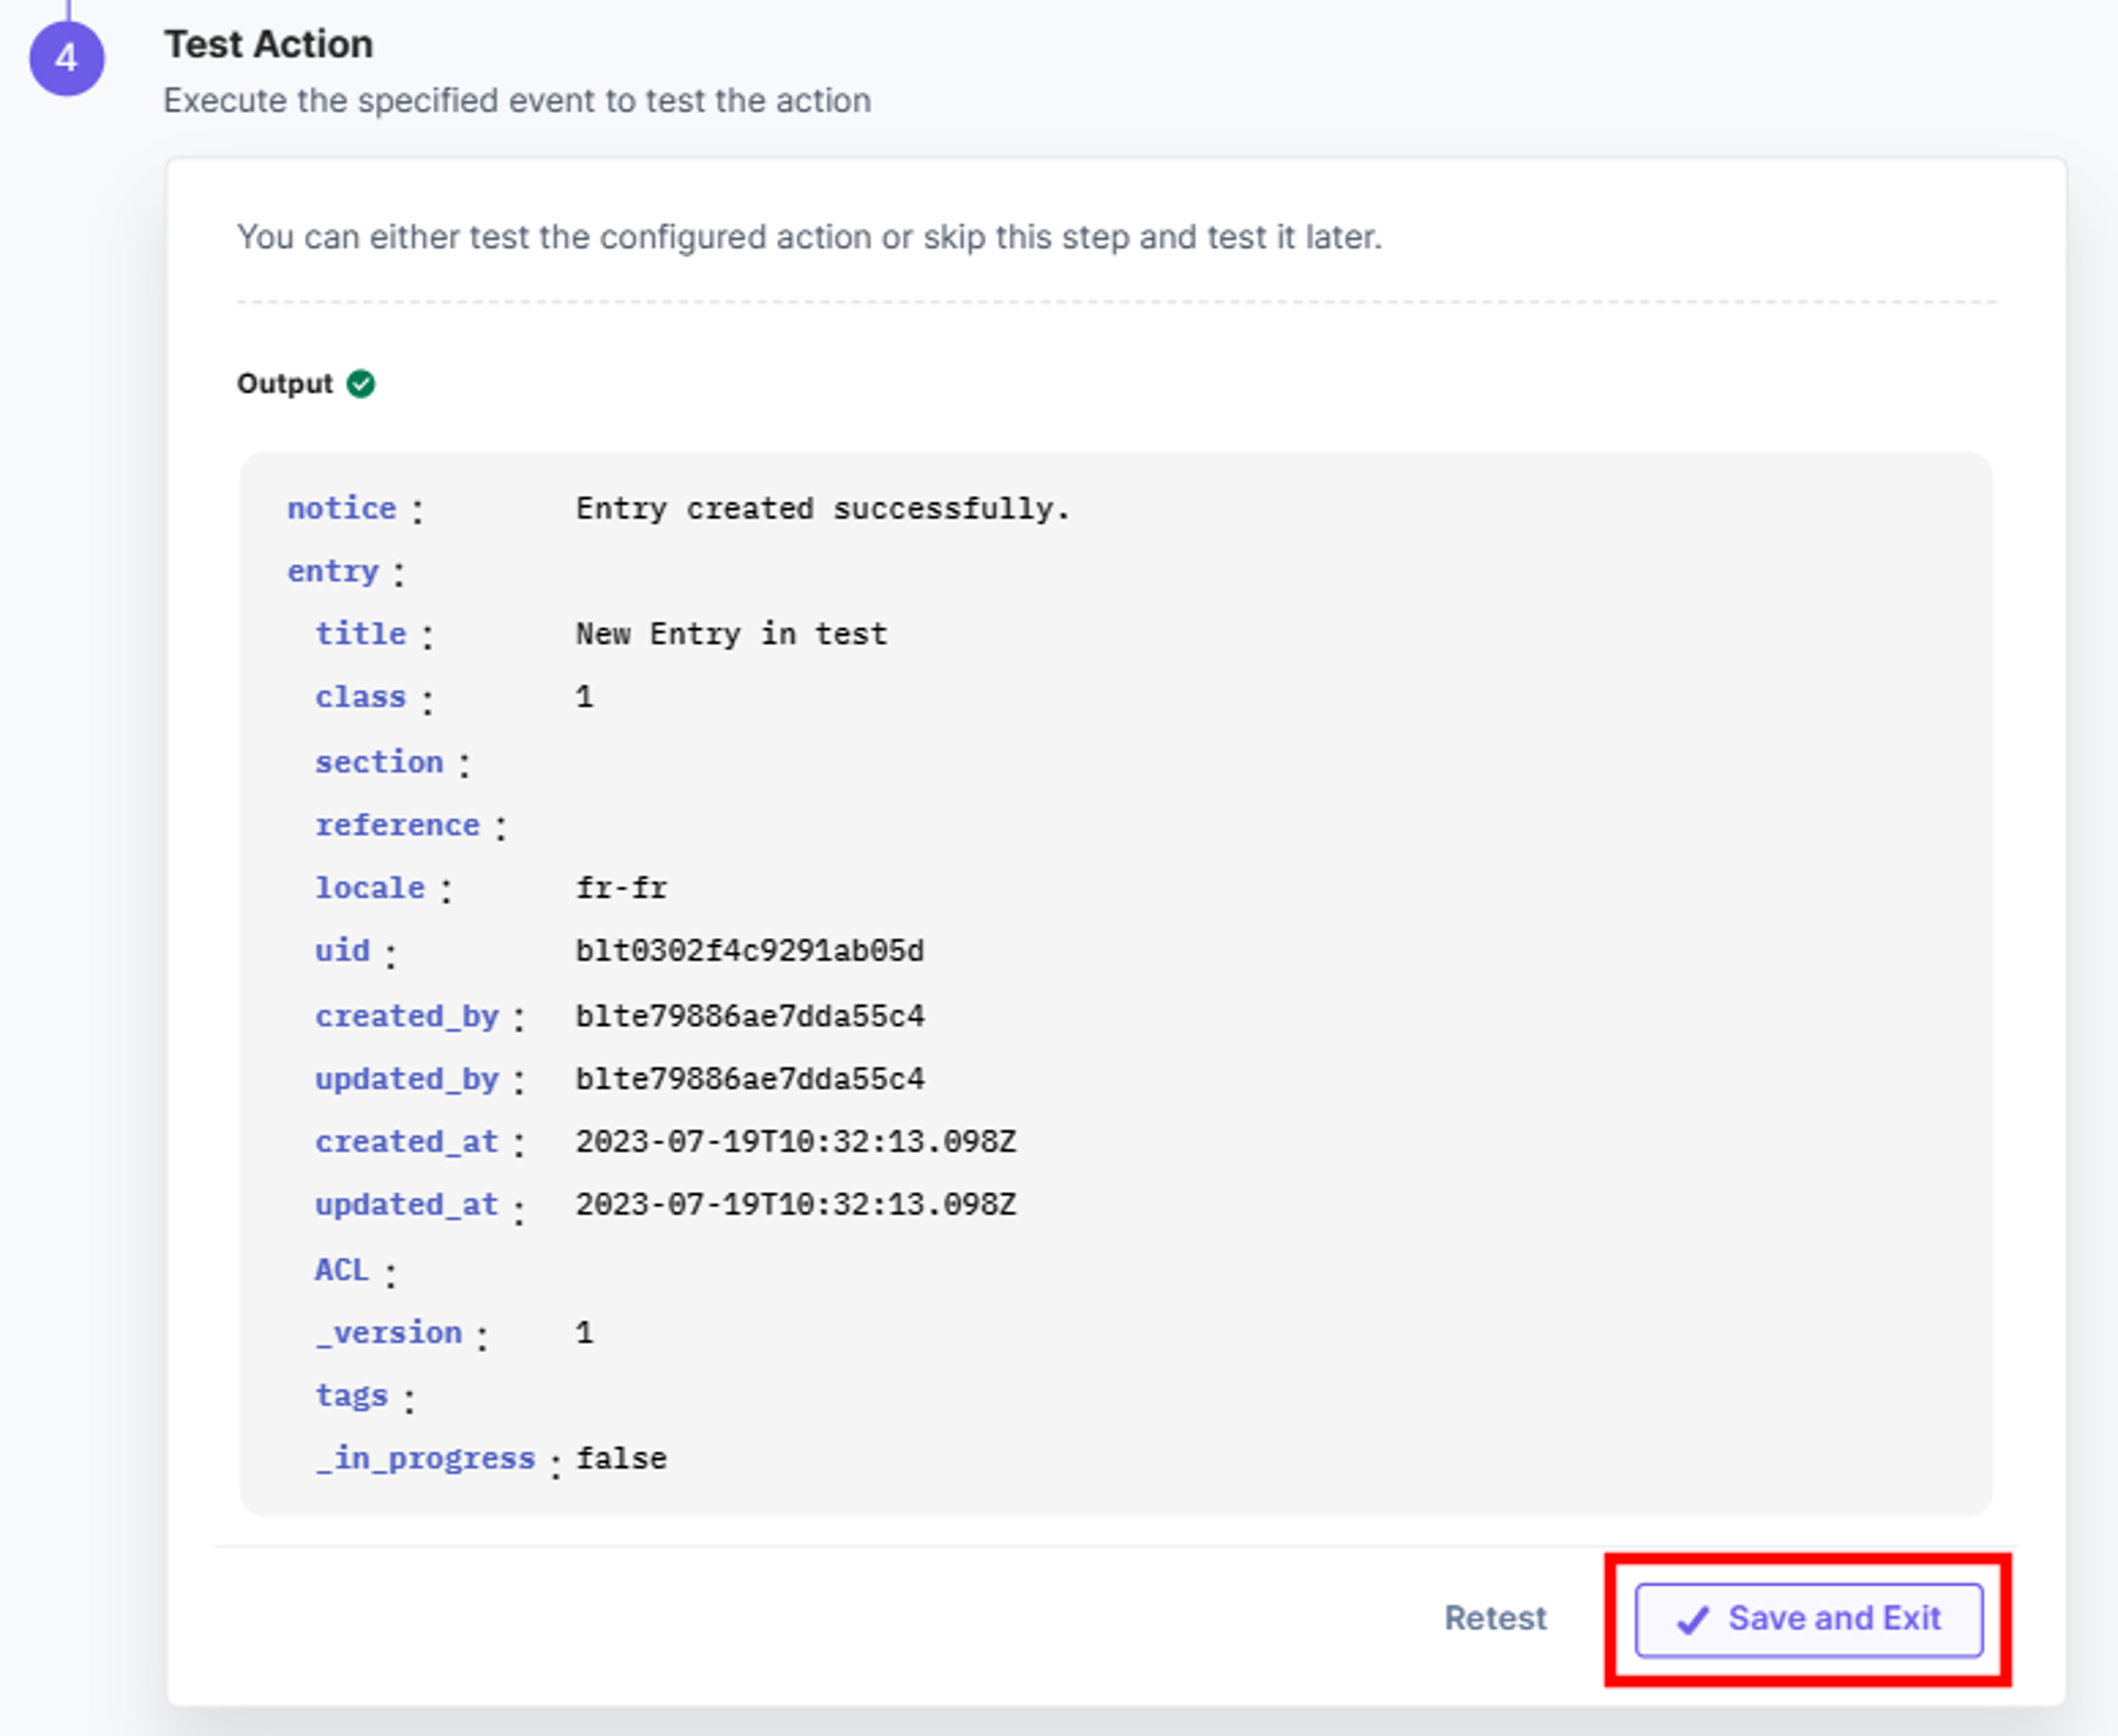Click Save and Exit button
This screenshot has width=2118, height=1736.
point(1809,1619)
